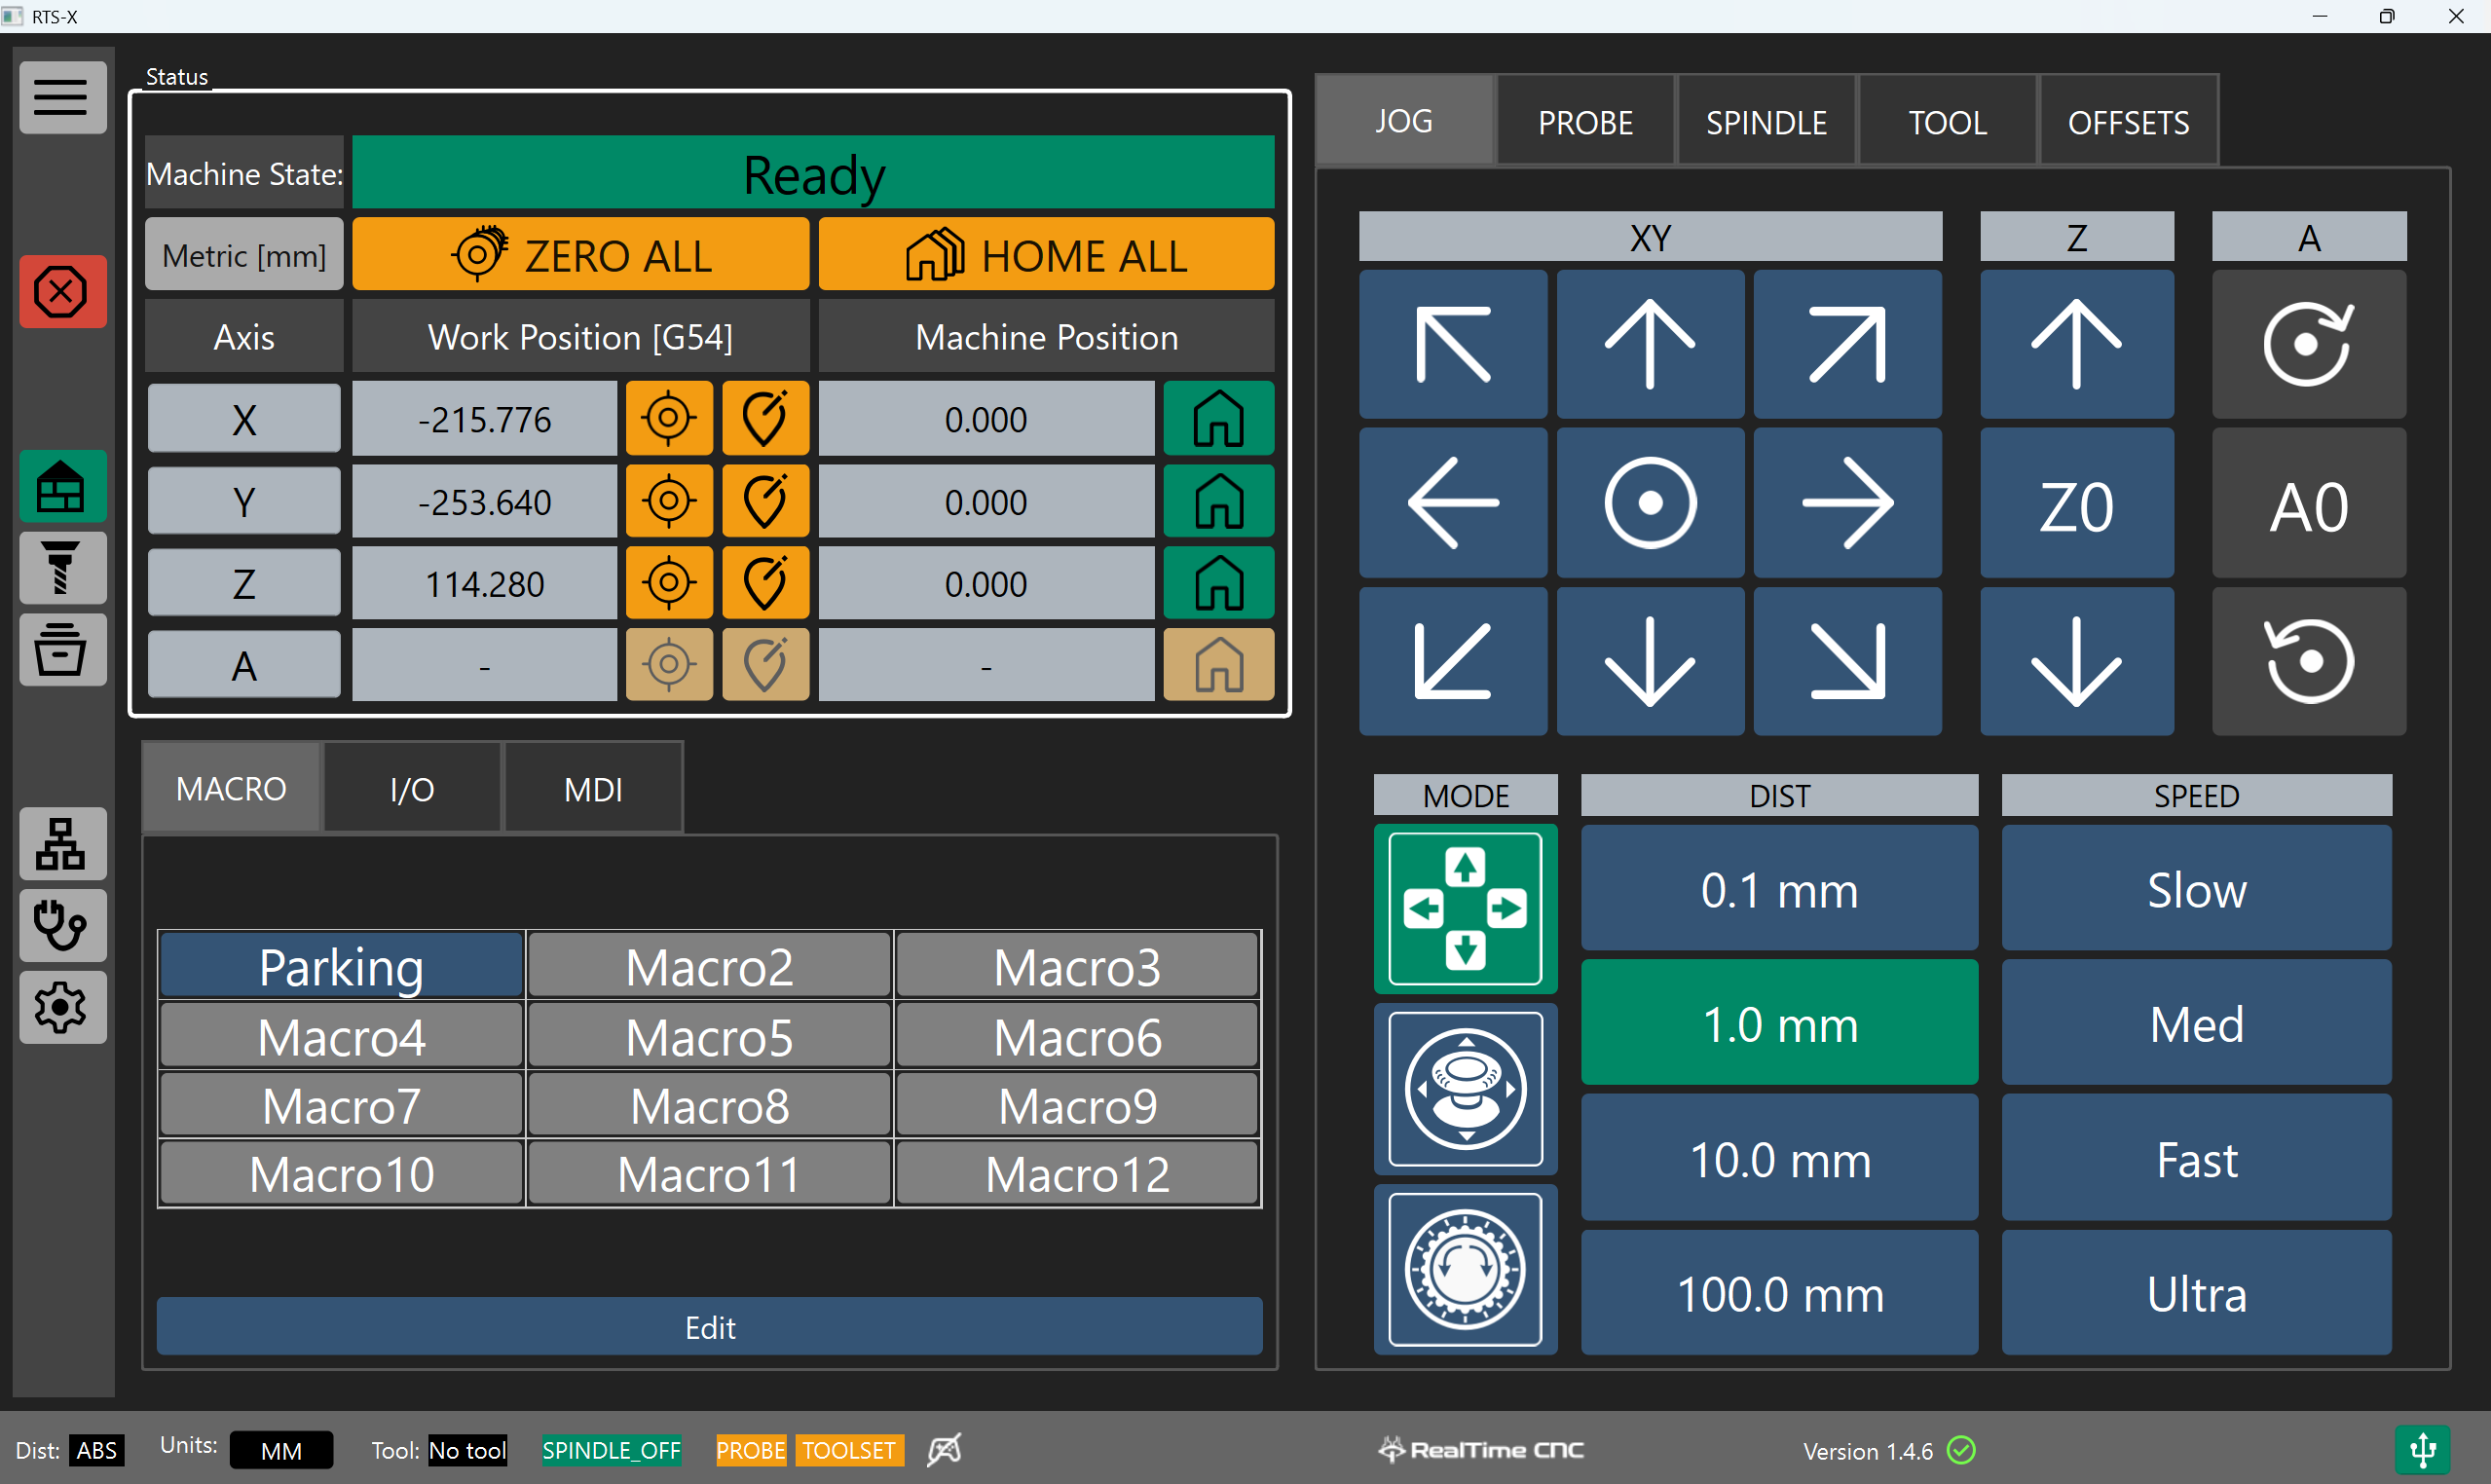The width and height of the screenshot is (2491, 1484).
Task: Run the Parking macro
Action: [341, 967]
